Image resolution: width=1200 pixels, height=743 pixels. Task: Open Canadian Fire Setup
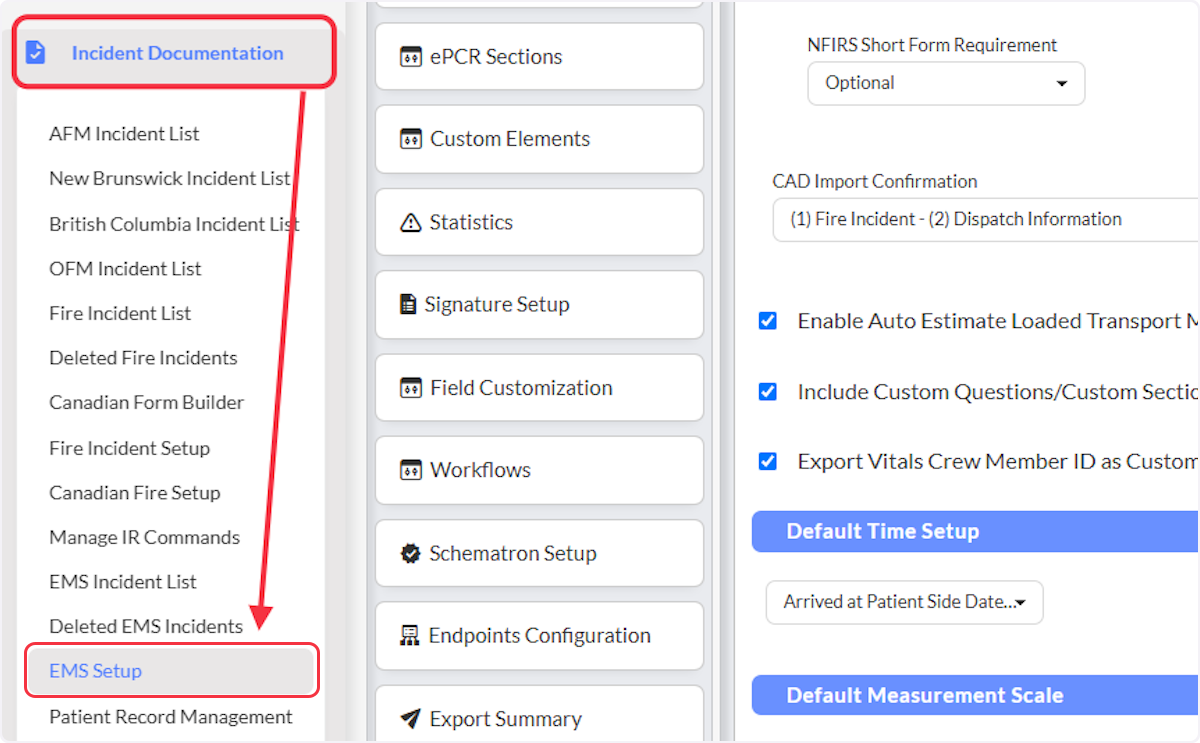[134, 492]
